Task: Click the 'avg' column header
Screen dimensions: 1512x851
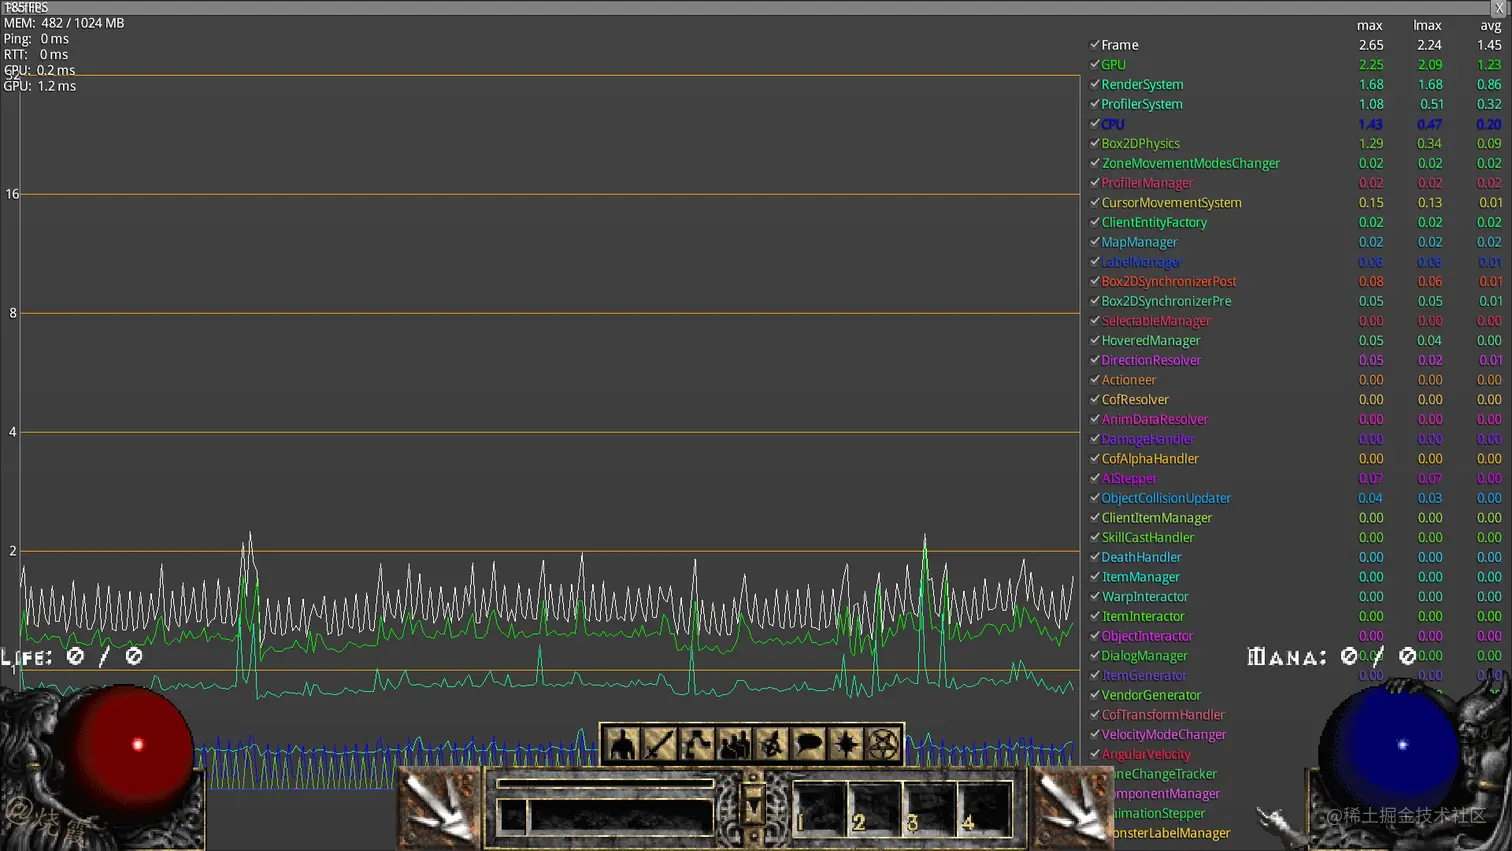Action: tap(1491, 26)
